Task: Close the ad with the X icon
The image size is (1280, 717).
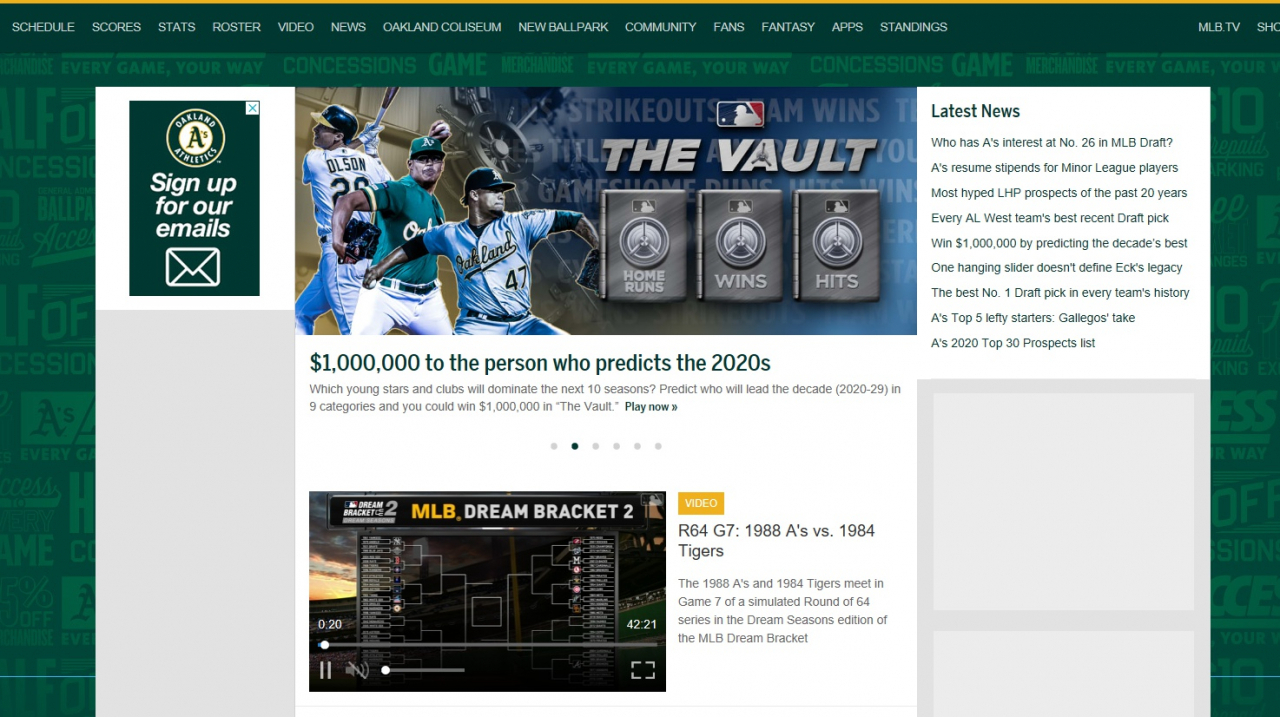Action: tap(253, 107)
